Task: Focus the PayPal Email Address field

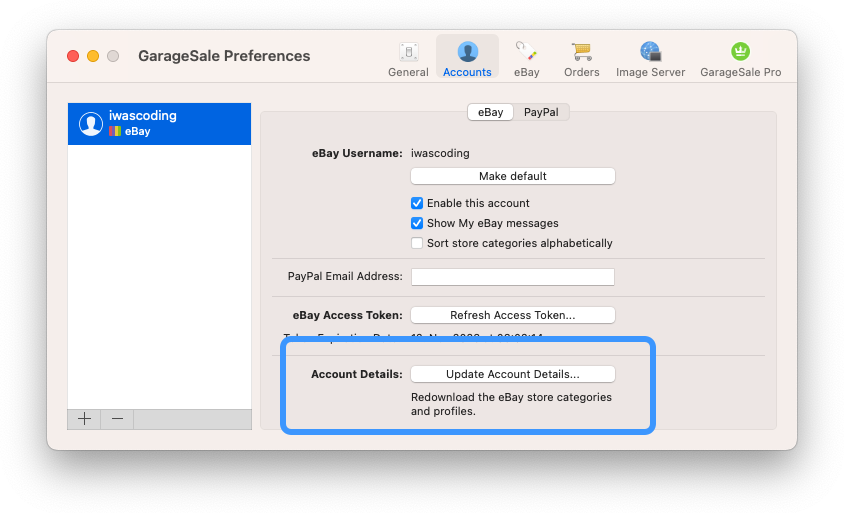Action: (512, 276)
